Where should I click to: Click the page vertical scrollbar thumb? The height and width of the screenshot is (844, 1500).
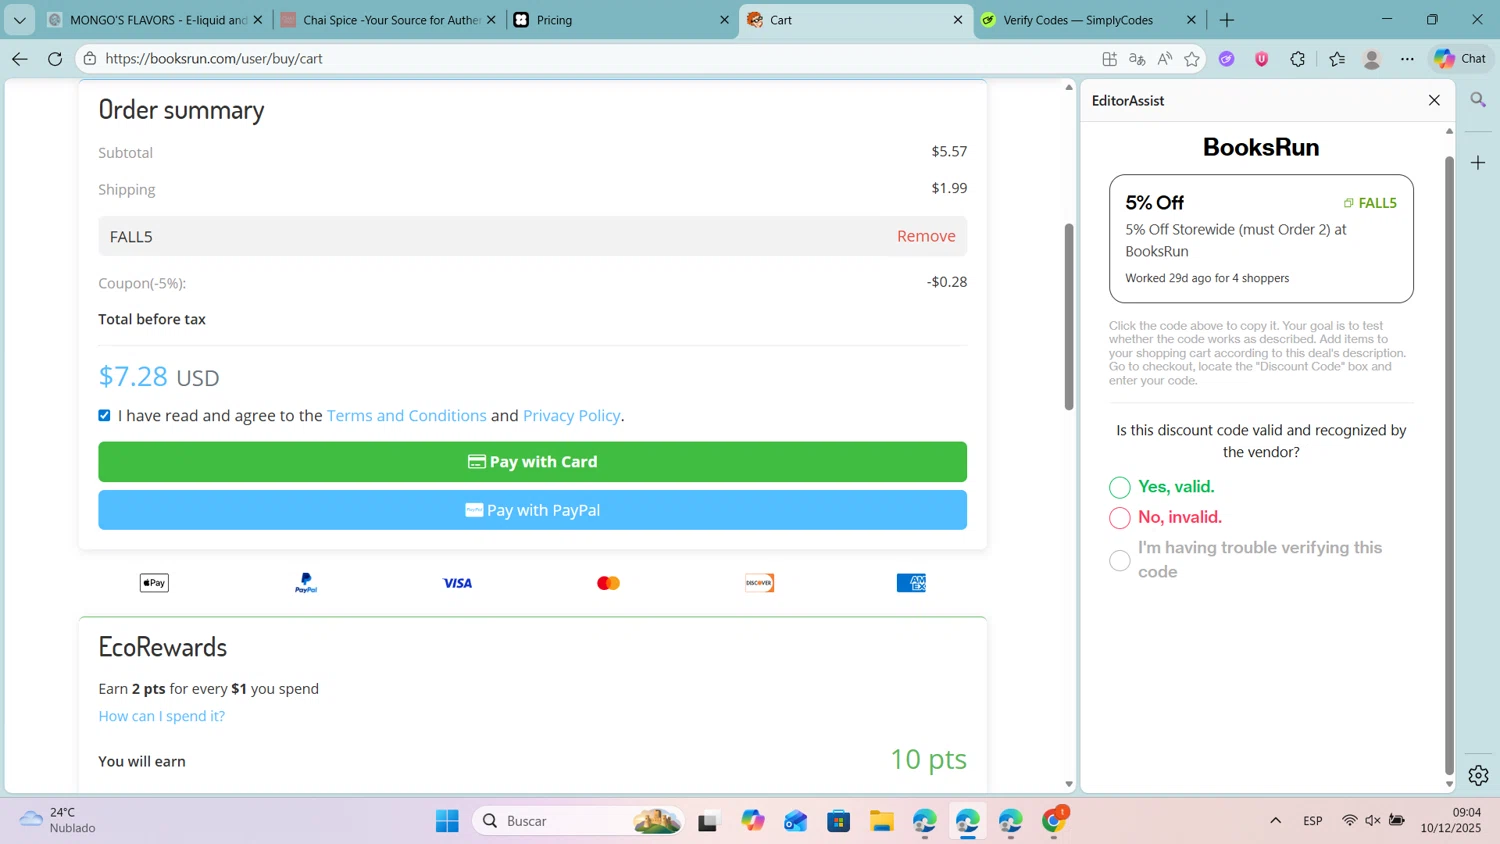pyautogui.click(x=1069, y=316)
